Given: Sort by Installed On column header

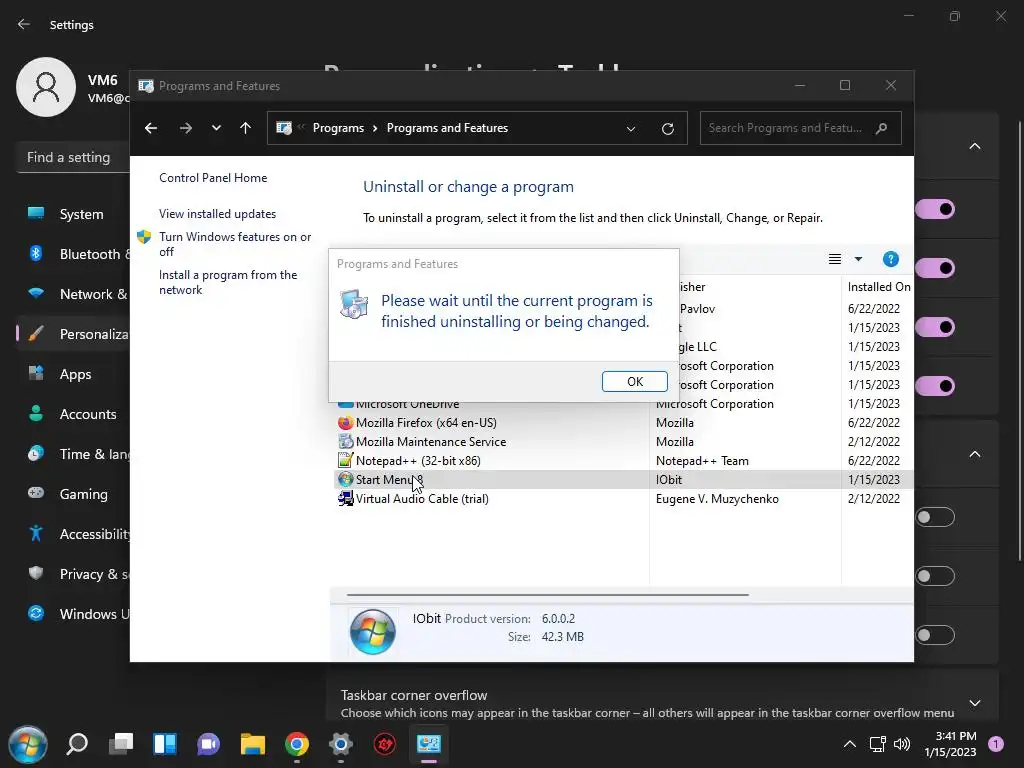Looking at the screenshot, I should (x=878, y=287).
